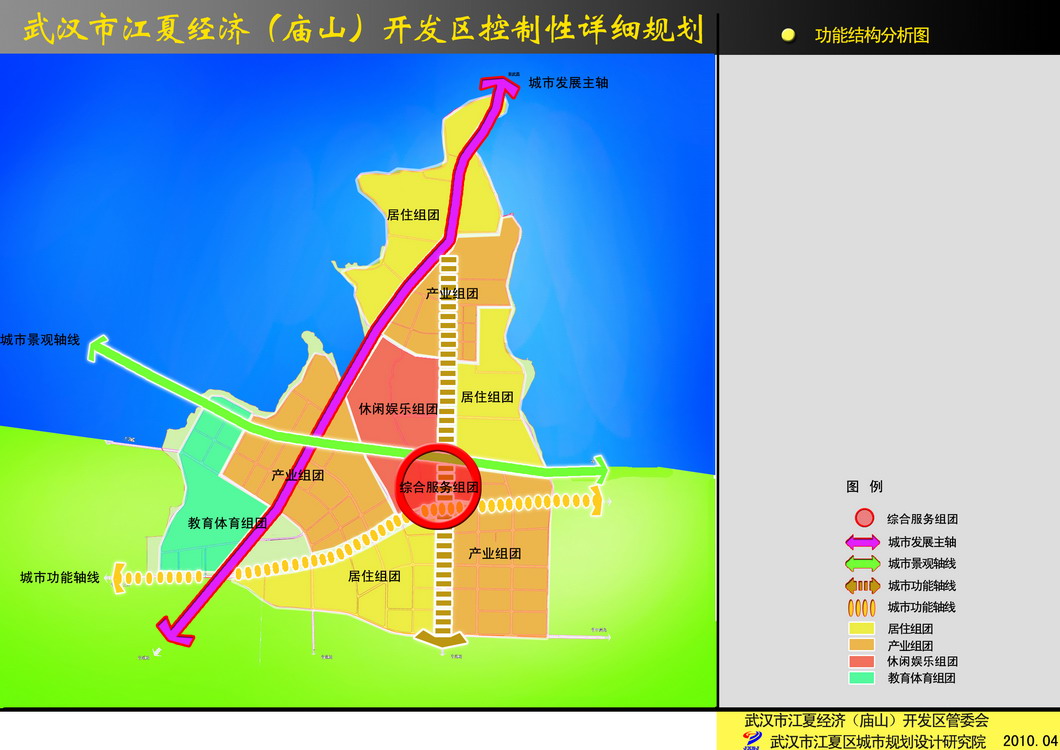Click the 综合服务组团 red circle legend icon
This screenshot has height=750, width=1060.
864,518
